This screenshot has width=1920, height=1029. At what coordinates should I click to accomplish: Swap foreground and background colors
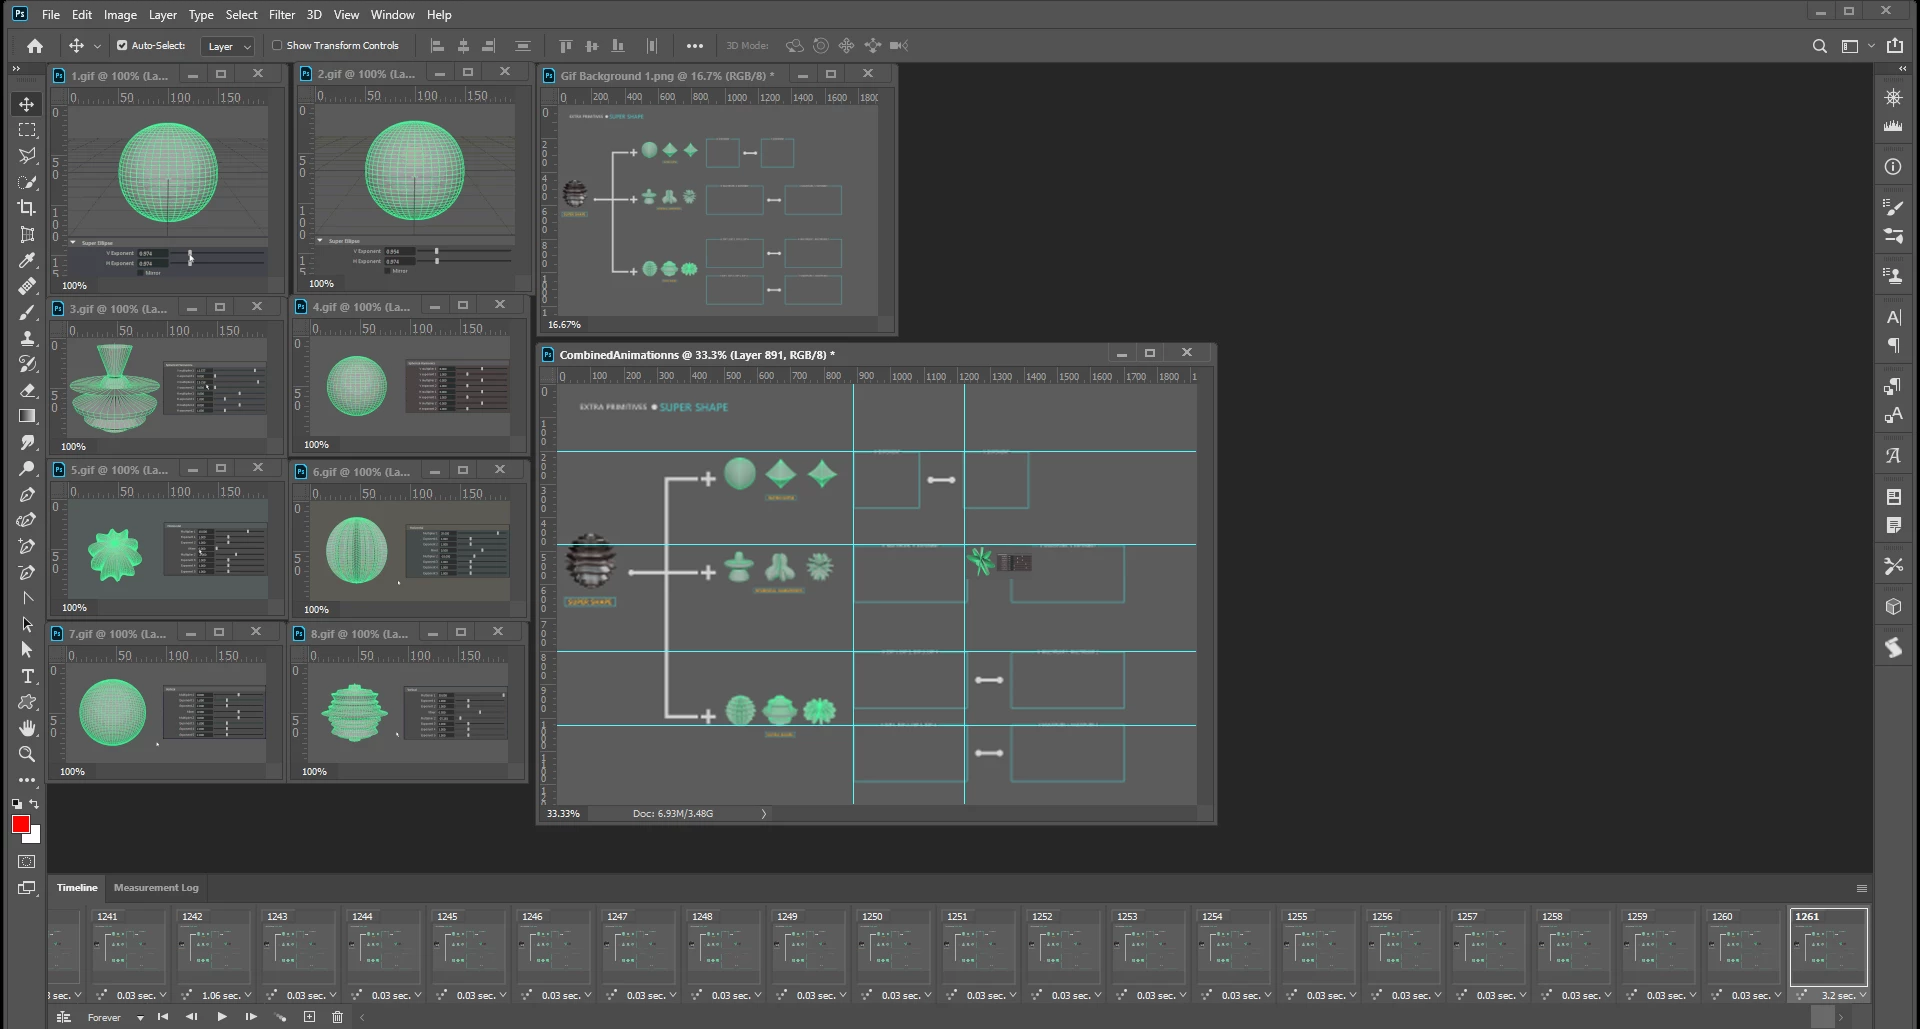(35, 803)
